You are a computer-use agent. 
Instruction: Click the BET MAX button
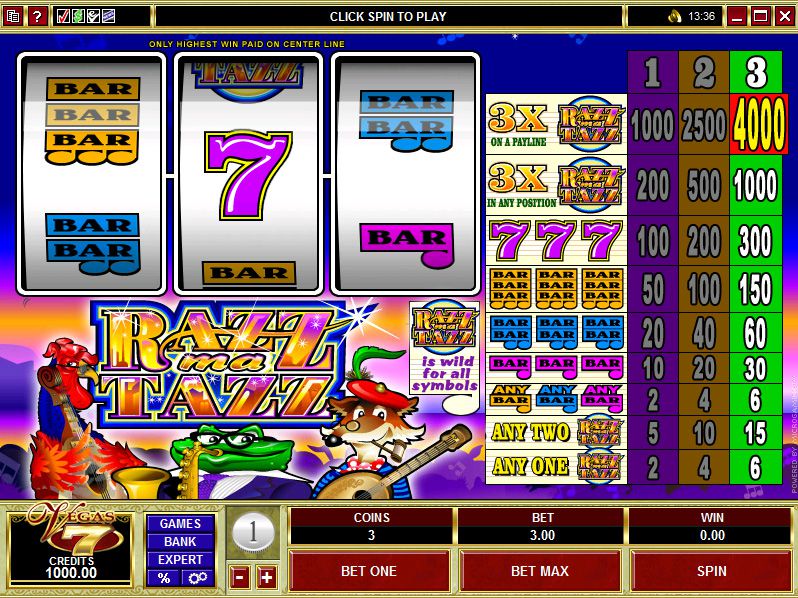click(540, 571)
